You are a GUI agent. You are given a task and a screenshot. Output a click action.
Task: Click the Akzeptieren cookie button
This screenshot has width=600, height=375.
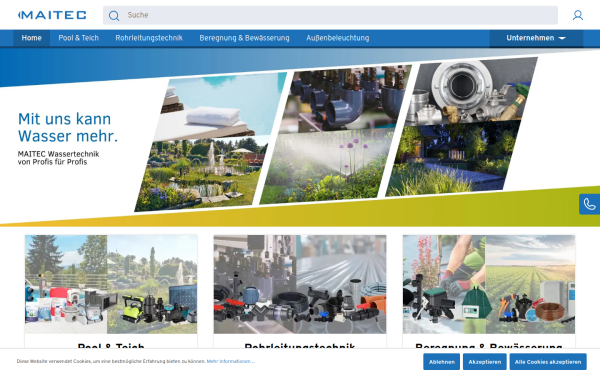click(484, 362)
